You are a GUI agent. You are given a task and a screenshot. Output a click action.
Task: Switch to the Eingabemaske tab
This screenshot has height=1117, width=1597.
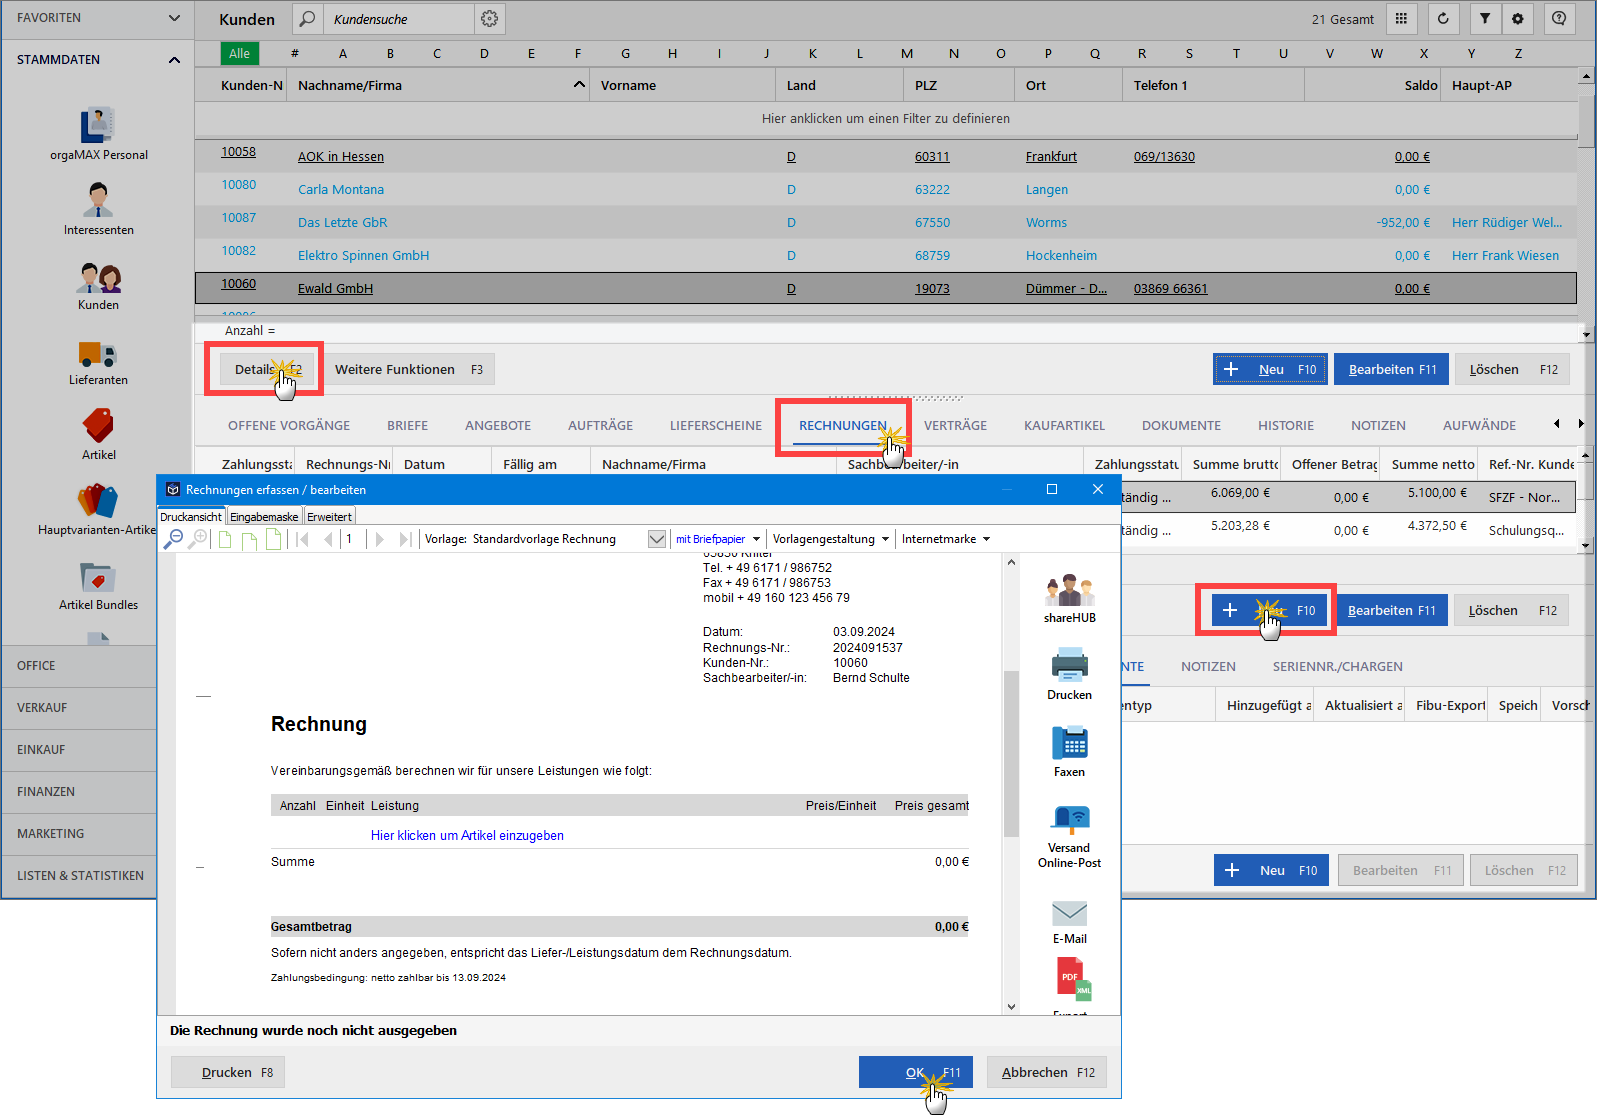[264, 517]
